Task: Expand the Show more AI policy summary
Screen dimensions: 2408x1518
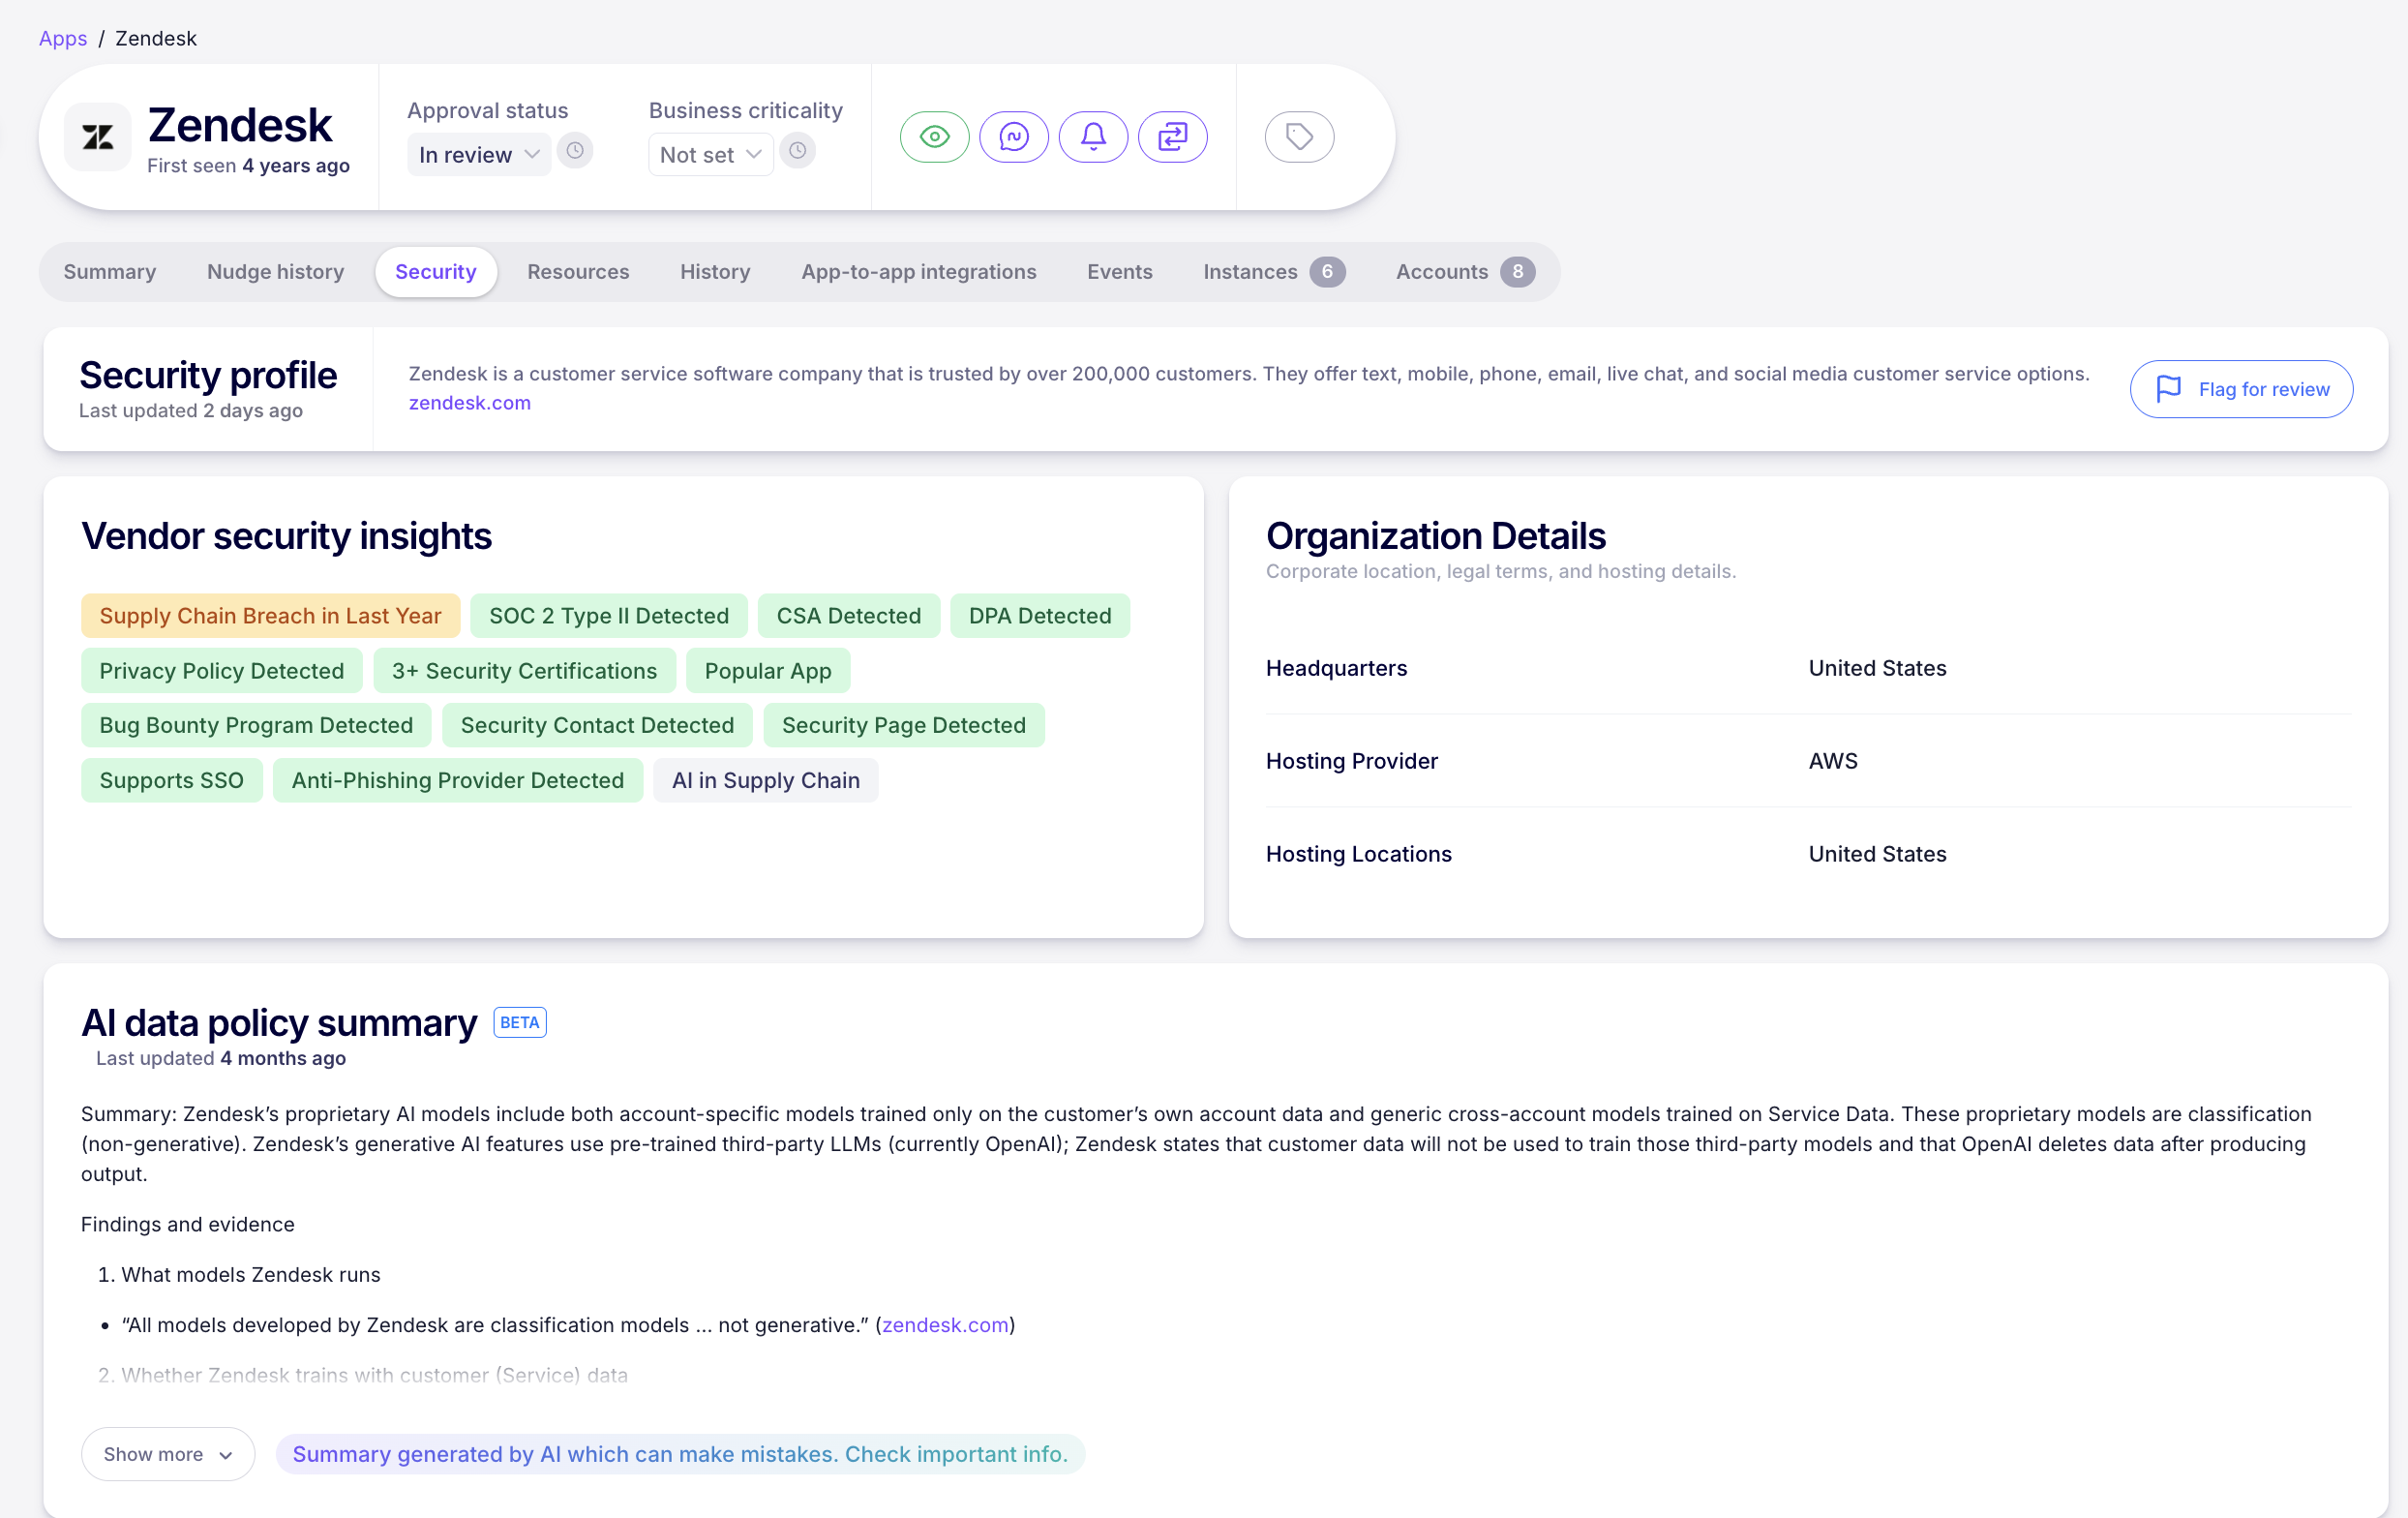Action: 167,1453
